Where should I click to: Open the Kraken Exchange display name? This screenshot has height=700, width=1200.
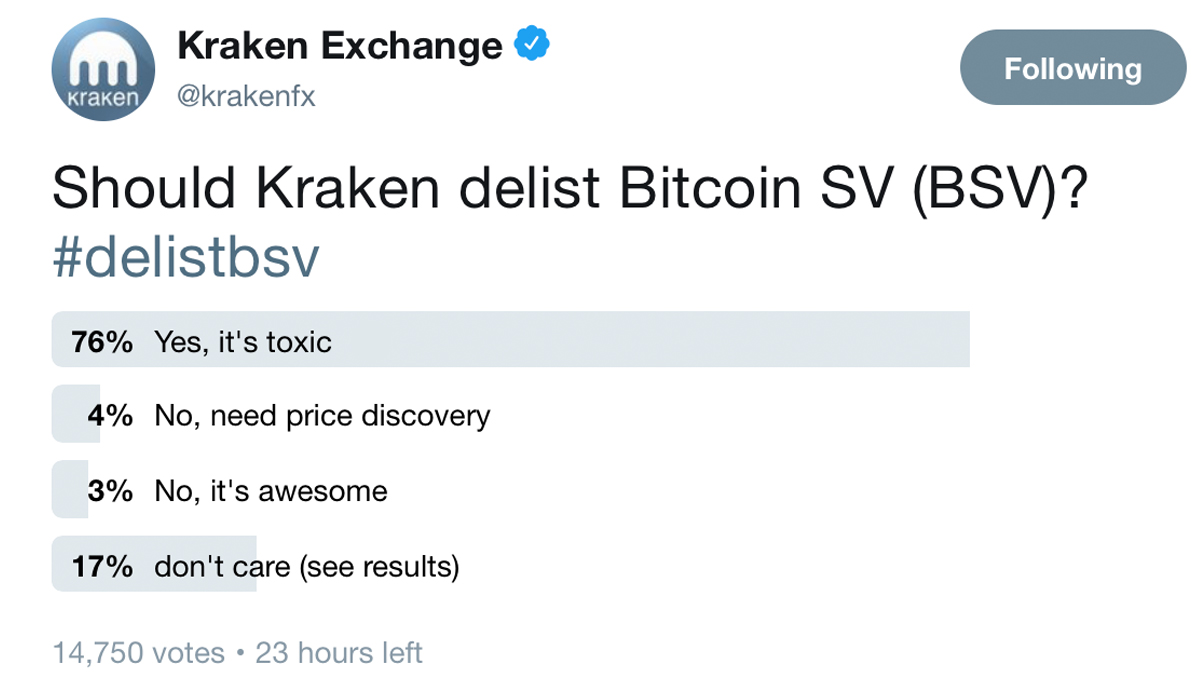click(x=338, y=45)
